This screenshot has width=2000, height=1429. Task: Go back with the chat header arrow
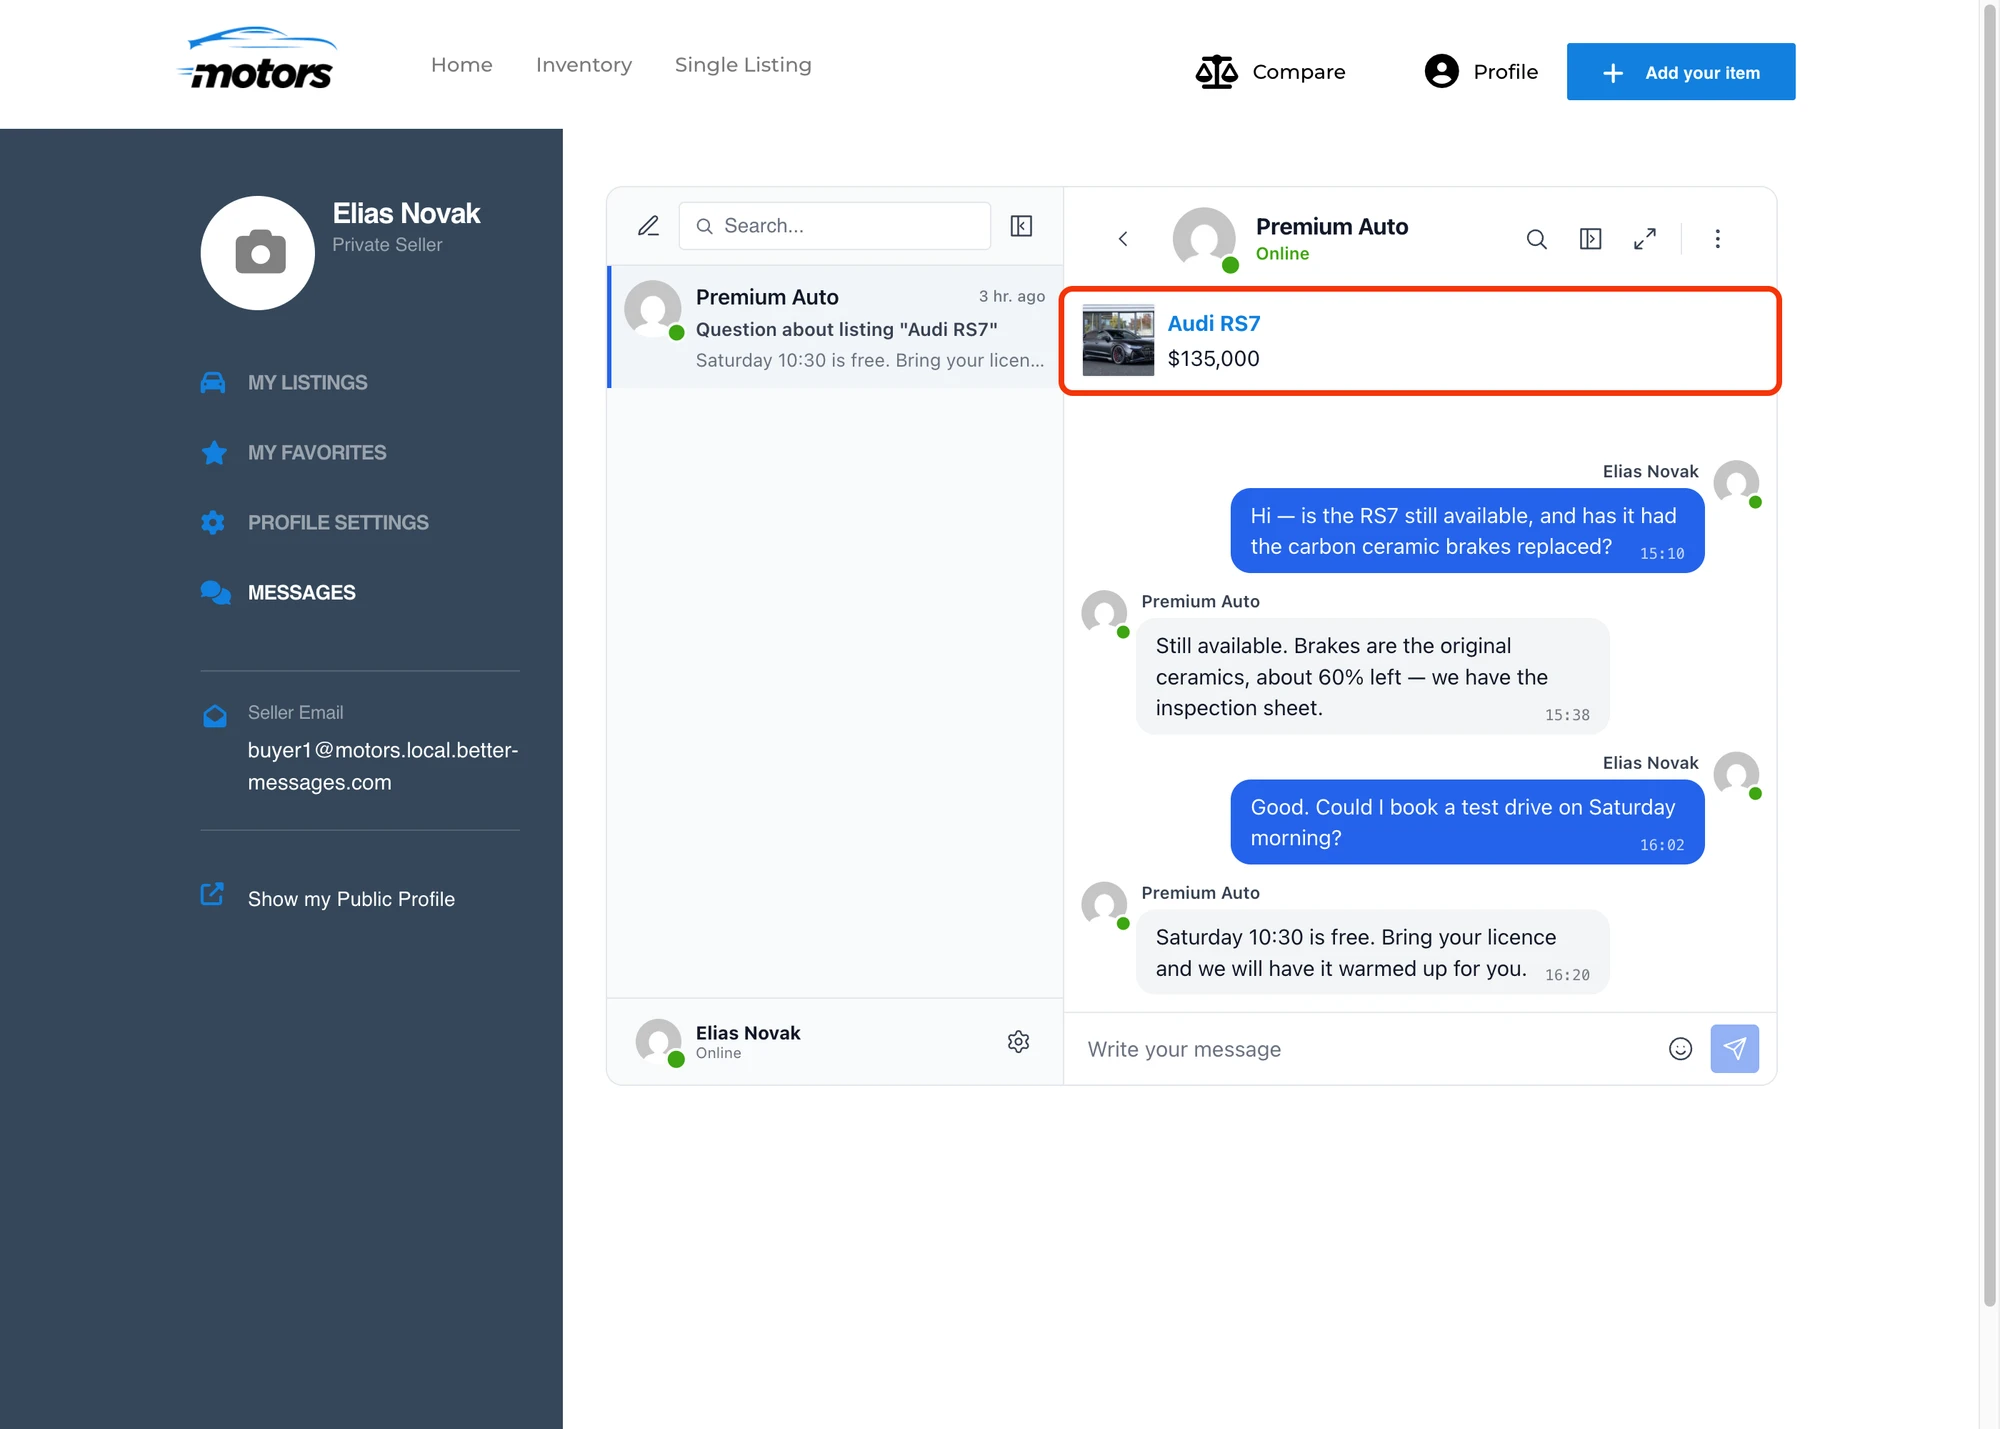[x=1123, y=239]
